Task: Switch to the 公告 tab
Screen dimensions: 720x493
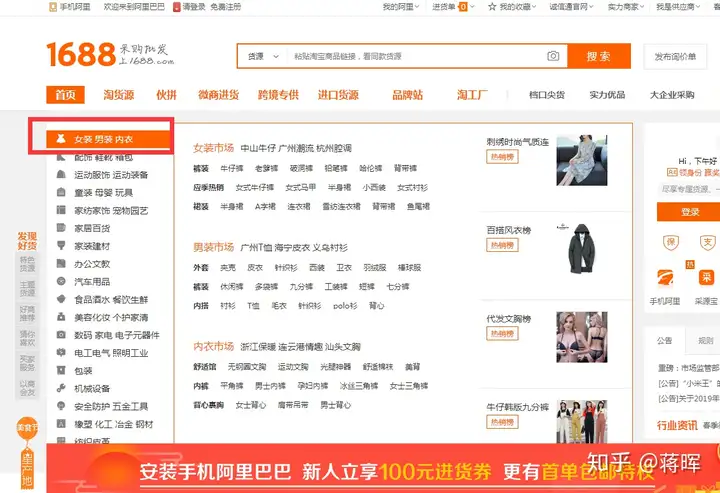Action: coord(664,340)
